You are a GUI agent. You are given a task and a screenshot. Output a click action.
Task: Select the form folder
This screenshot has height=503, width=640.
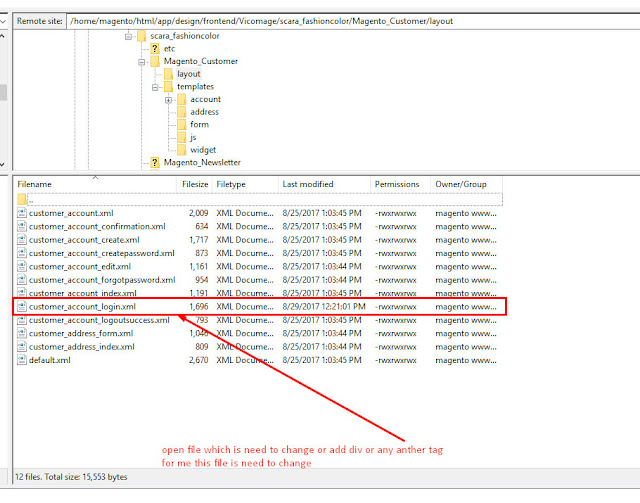pos(199,125)
